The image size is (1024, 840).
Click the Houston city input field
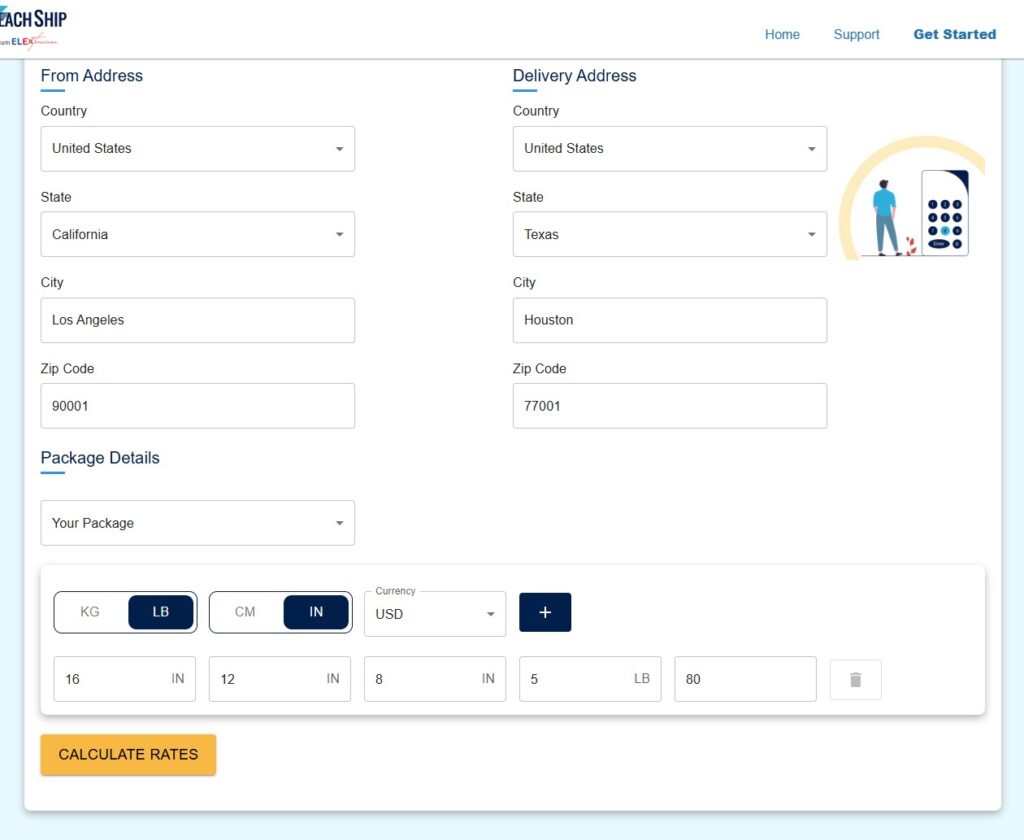click(x=669, y=320)
